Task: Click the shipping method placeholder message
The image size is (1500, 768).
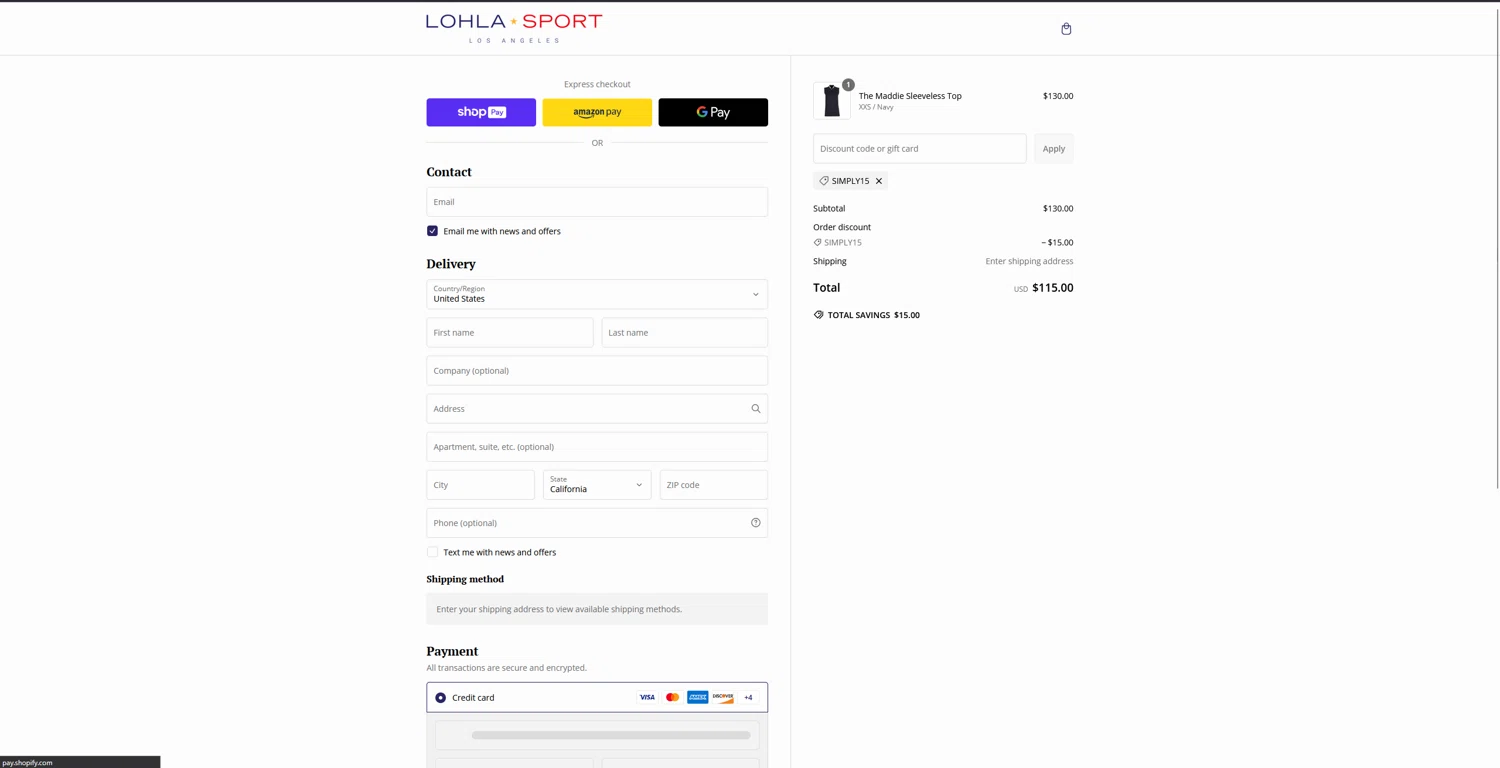Action: coord(597,609)
